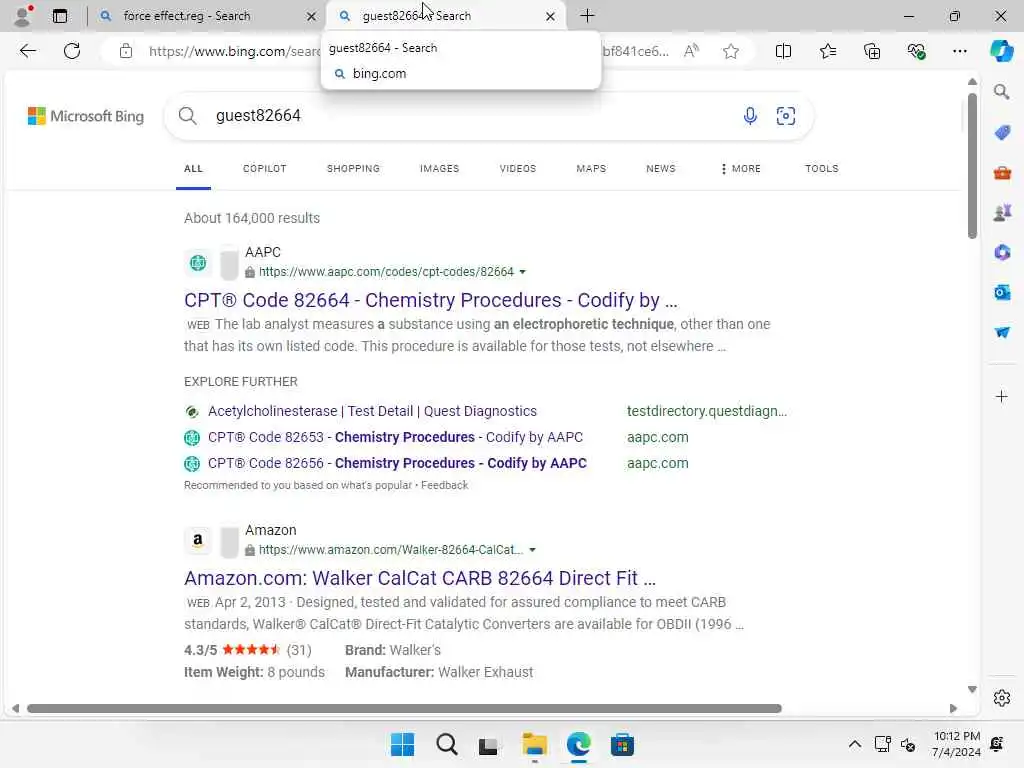Open the Collections icon

click(872, 51)
